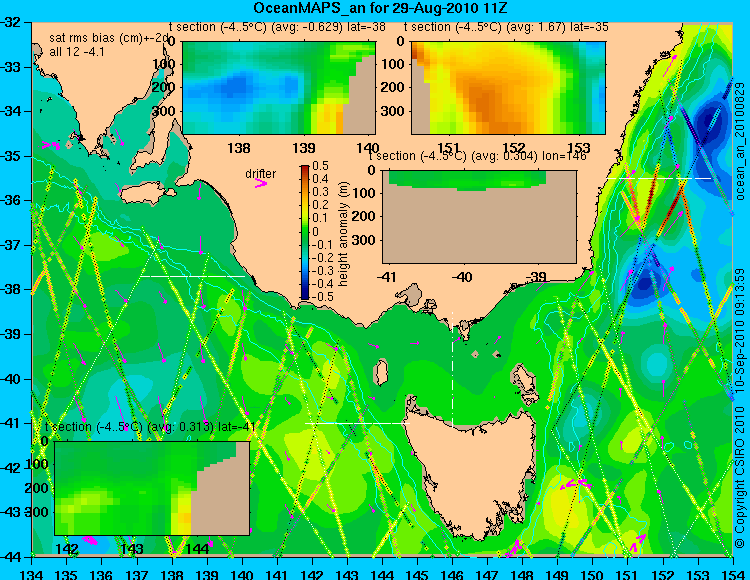Click the 0.5 tick on the colorbar
The width and height of the screenshot is (750, 580).
pos(320,166)
